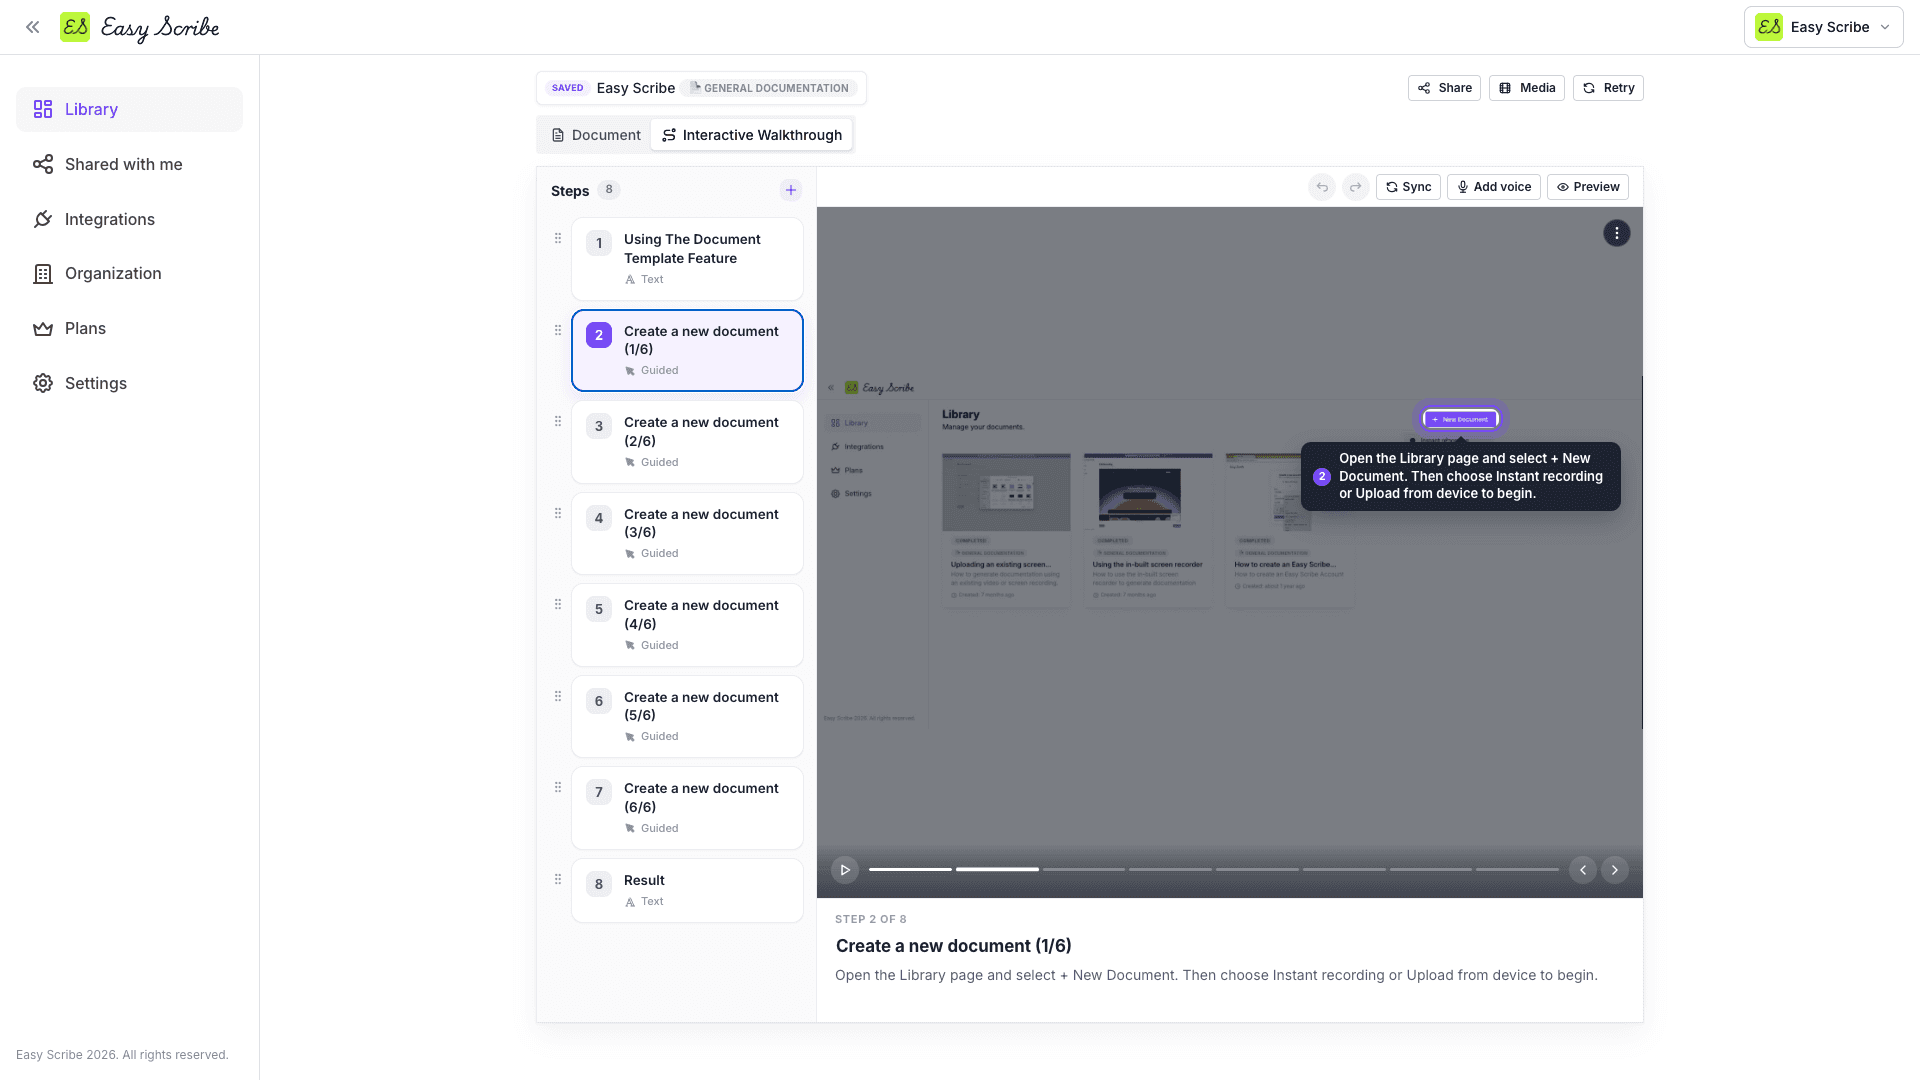Go to the next walkthrough step arrow
Image resolution: width=1920 pixels, height=1080 pixels.
[1615, 870]
